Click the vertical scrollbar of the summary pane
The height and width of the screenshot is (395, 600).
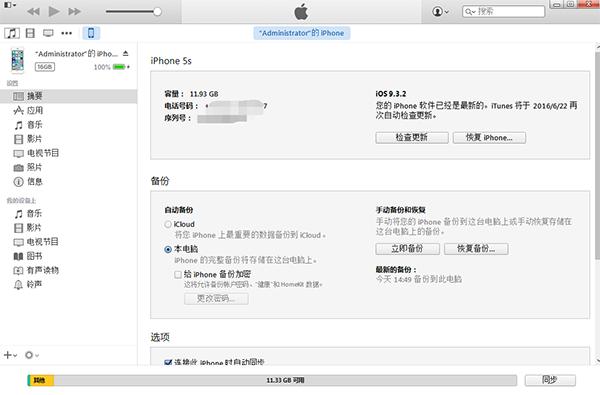click(x=597, y=157)
